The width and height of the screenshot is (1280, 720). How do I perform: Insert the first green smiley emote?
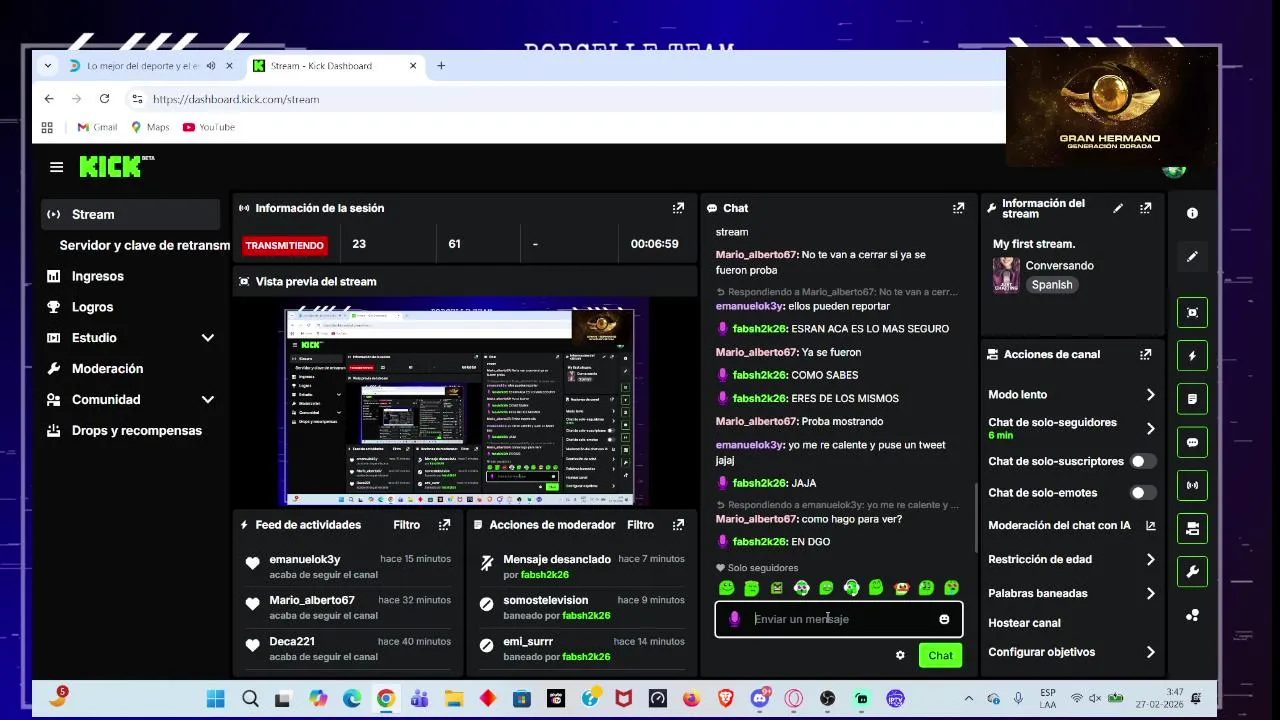(727, 588)
